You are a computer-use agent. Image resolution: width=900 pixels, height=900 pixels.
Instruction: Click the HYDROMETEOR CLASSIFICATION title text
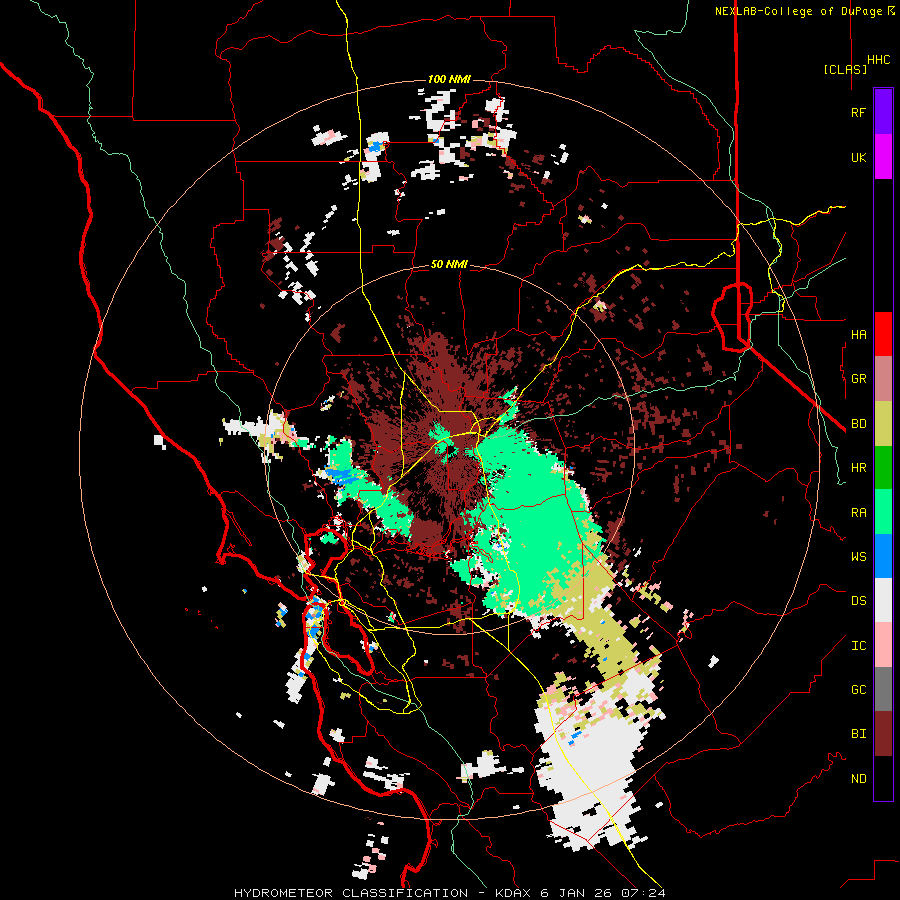click(351, 893)
